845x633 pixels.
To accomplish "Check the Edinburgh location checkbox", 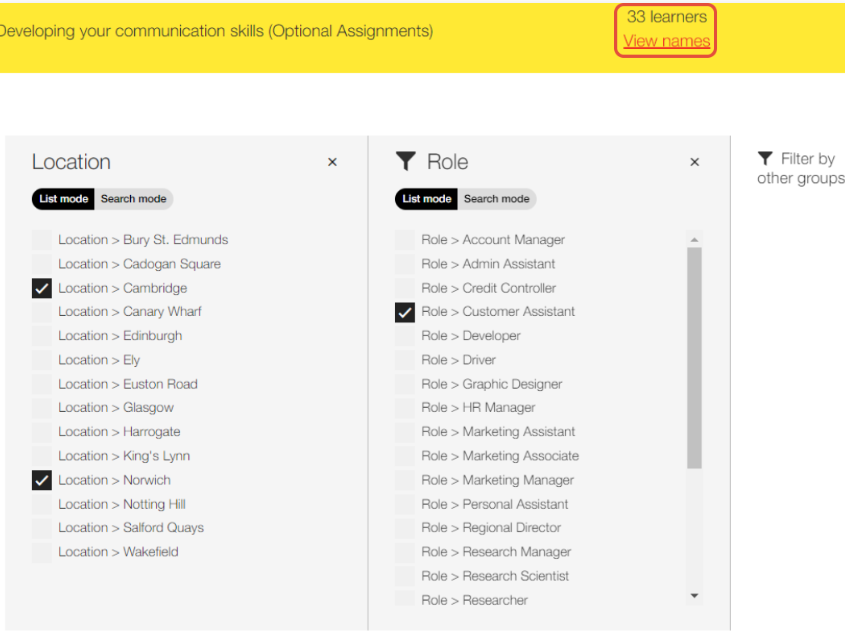I will [x=41, y=336].
